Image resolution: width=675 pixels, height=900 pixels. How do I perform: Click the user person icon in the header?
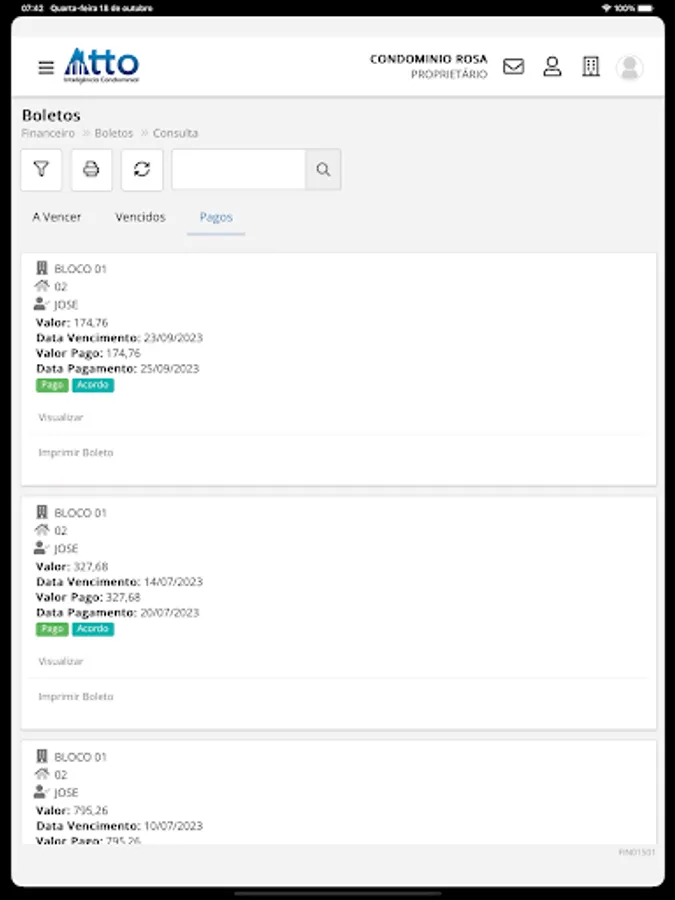(x=552, y=67)
